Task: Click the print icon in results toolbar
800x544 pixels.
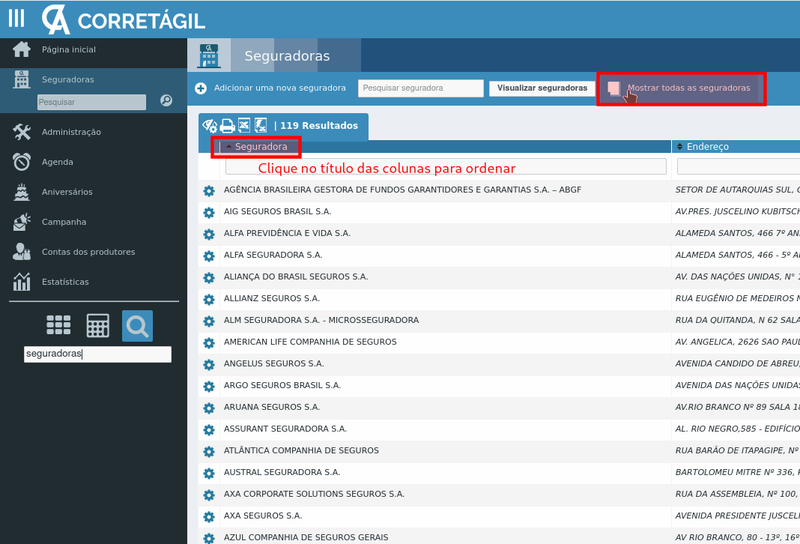Action: [x=227, y=126]
